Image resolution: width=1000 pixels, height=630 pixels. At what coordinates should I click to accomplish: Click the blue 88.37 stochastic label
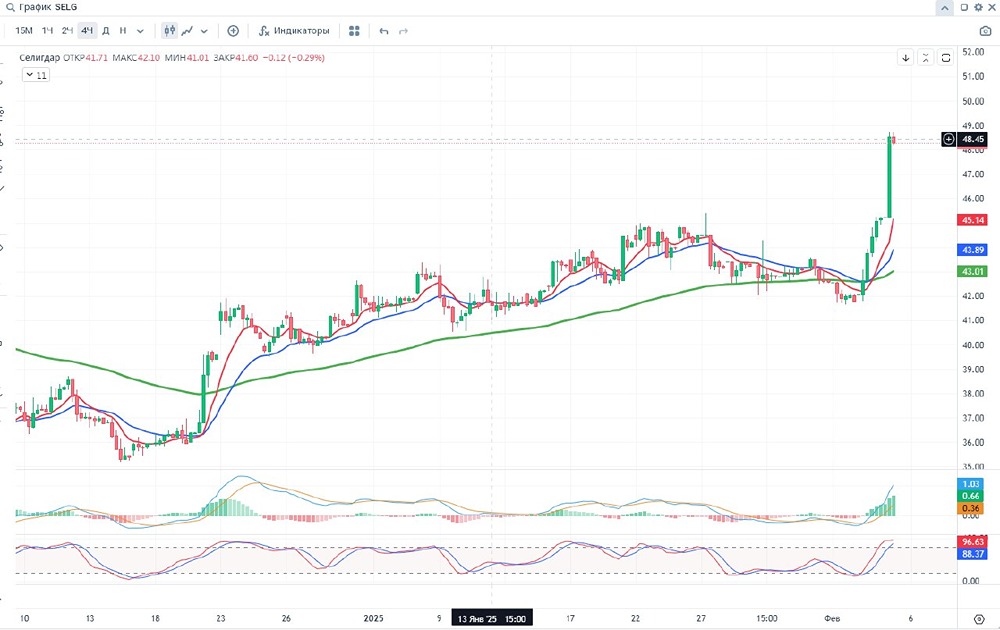973,554
